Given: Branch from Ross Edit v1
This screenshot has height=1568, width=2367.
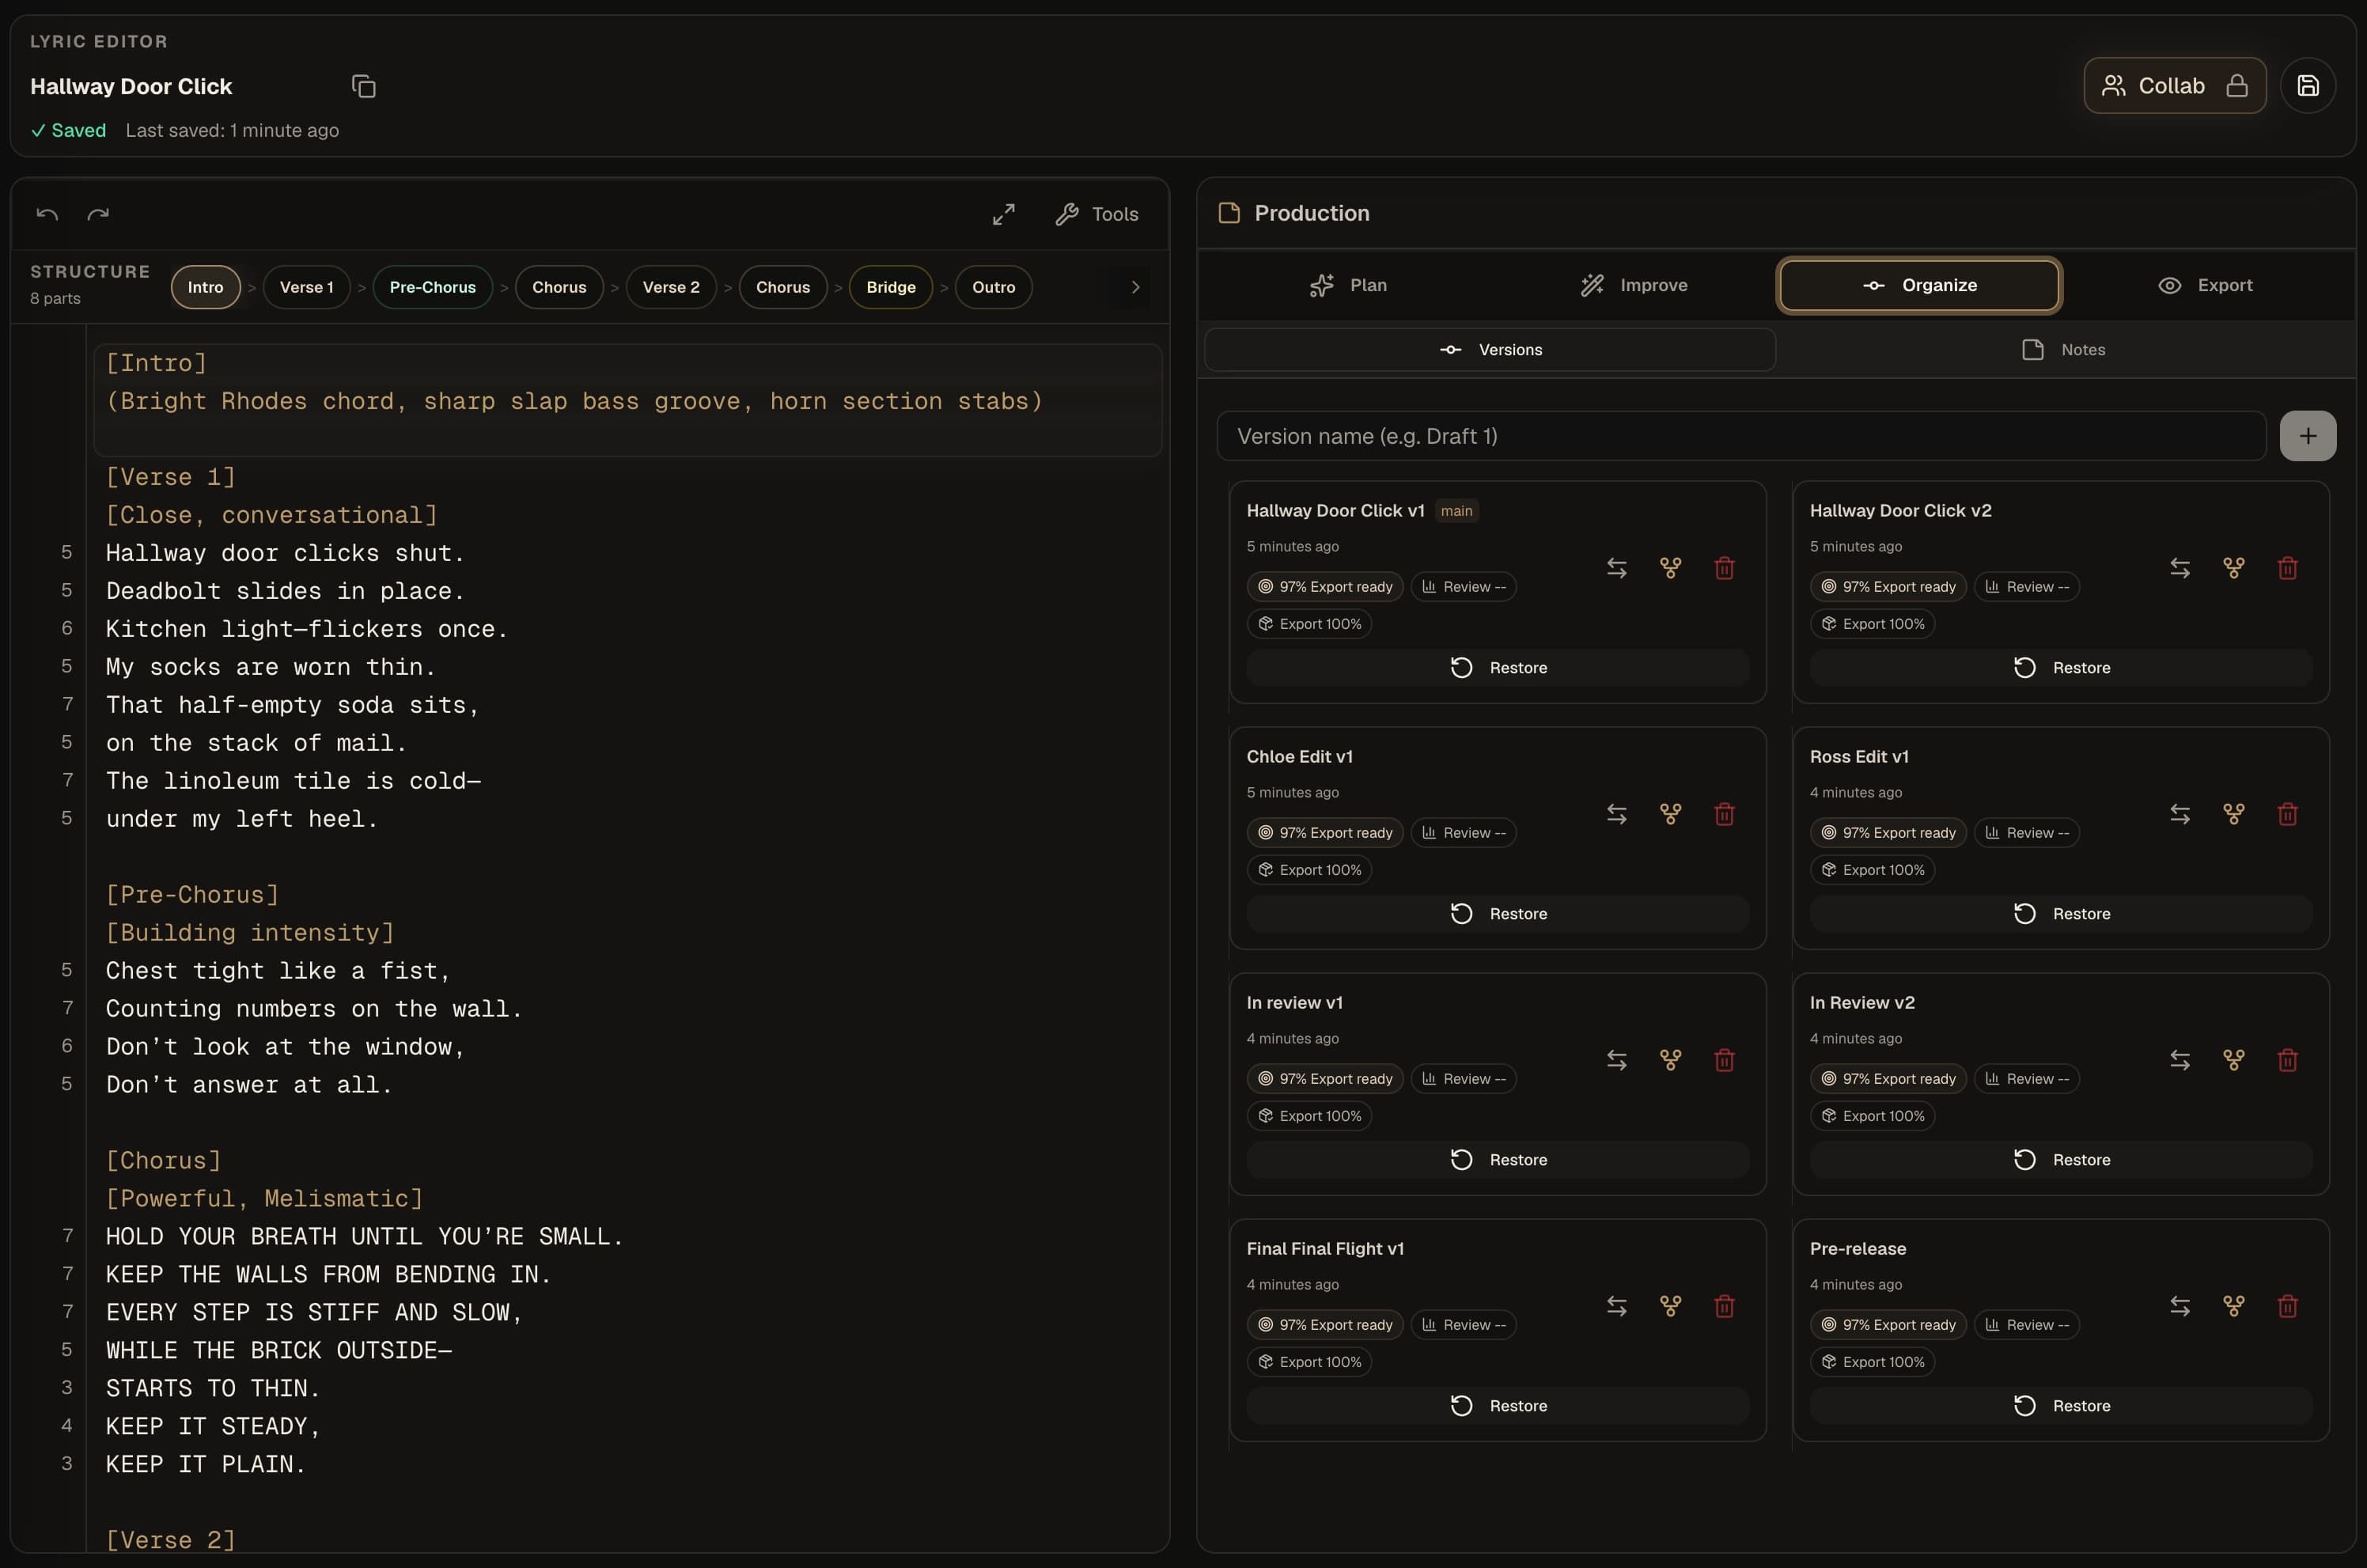Looking at the screenshot, I should [x=2234, y=814].
